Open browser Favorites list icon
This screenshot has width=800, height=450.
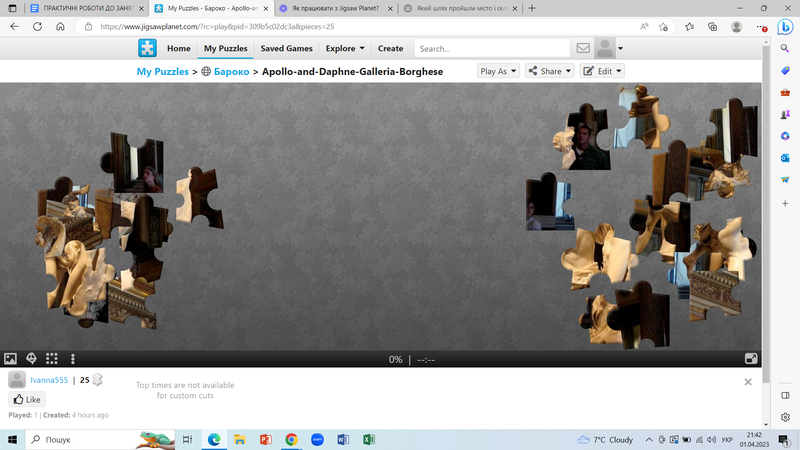click(x=690, y=27)
